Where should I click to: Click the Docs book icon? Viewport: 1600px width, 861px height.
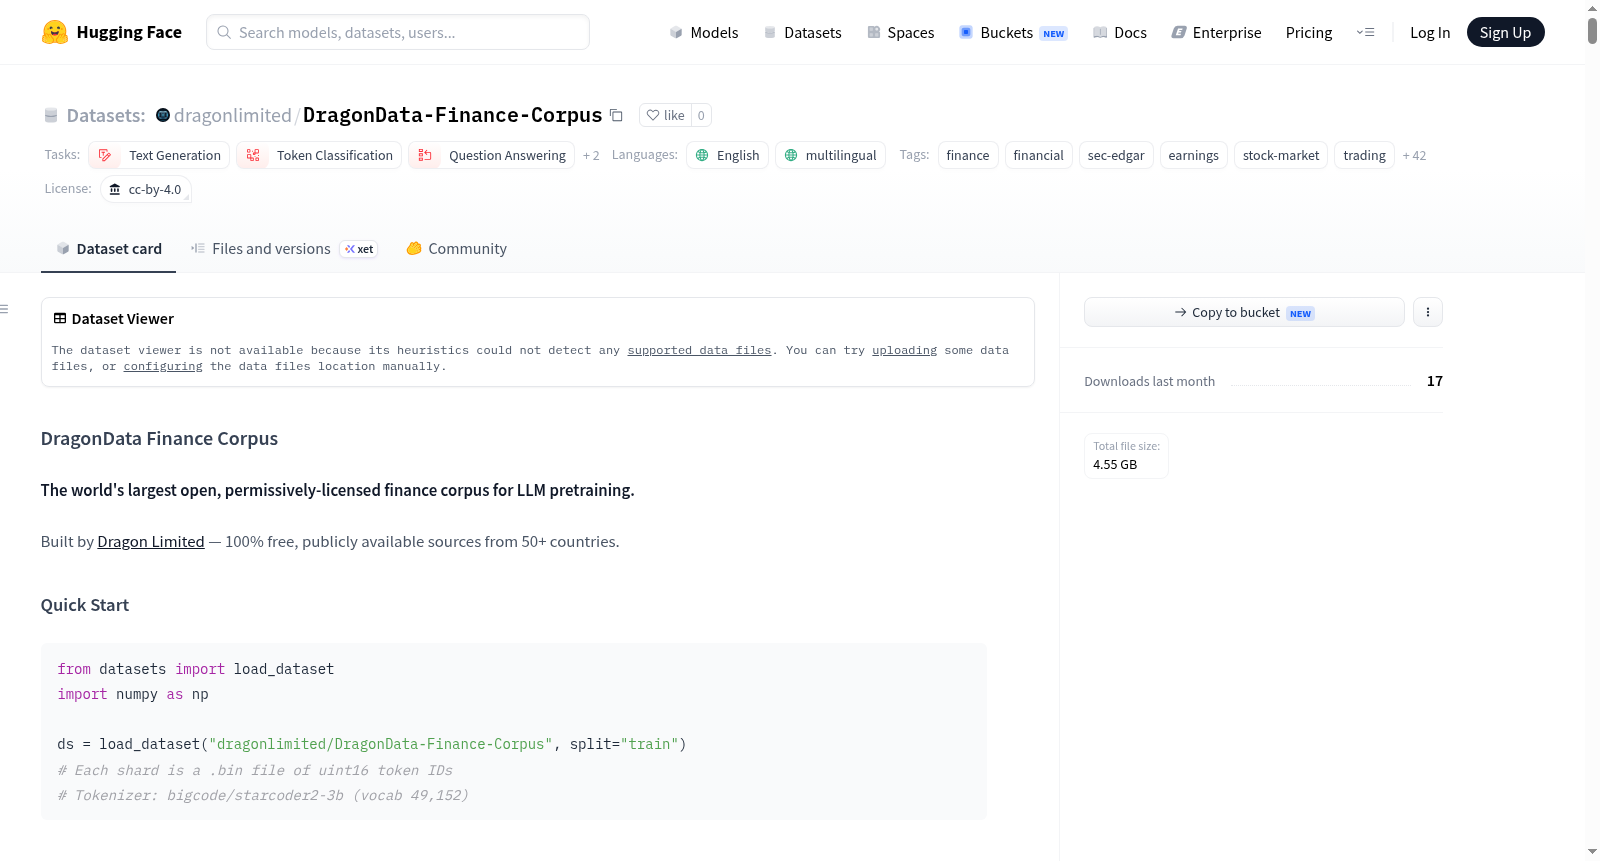coord(1100,32)
